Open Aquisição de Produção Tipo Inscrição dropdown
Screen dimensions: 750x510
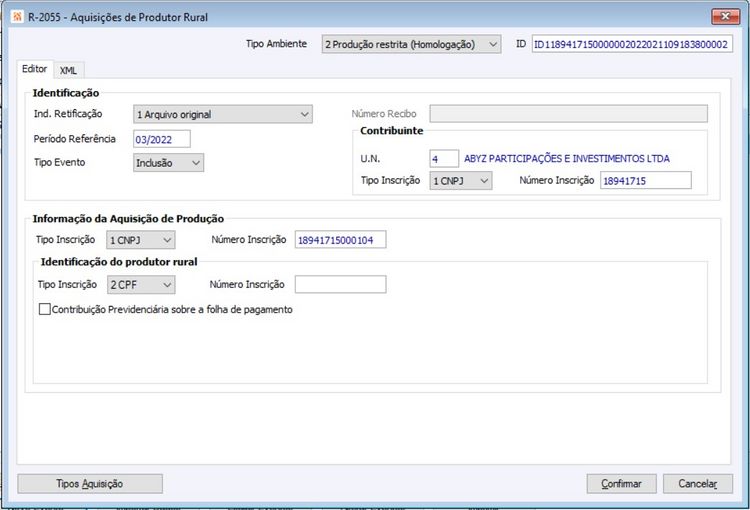coord(141,240)
